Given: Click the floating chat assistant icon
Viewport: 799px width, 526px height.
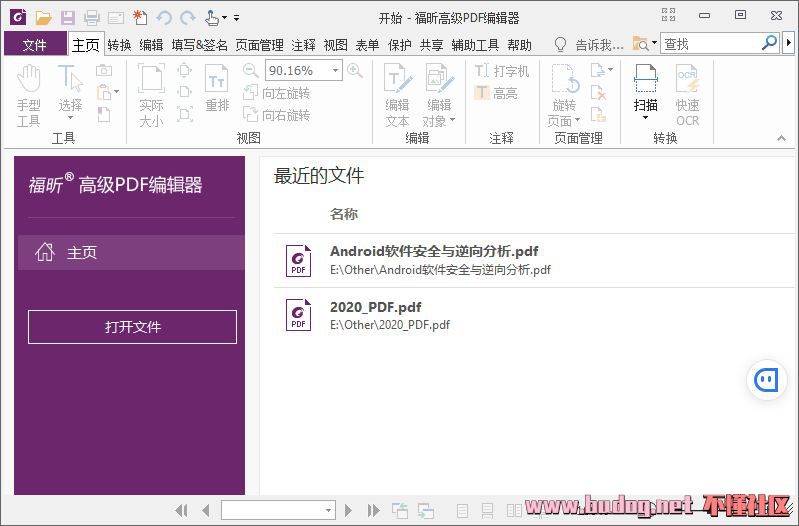Looking at the screenshot, I should pyautogui.click(x=768, y=380).
